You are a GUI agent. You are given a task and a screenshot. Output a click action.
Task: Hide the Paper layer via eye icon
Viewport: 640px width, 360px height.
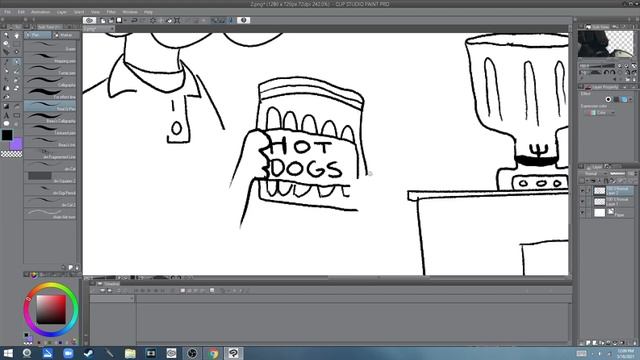[x=582, y=213]
